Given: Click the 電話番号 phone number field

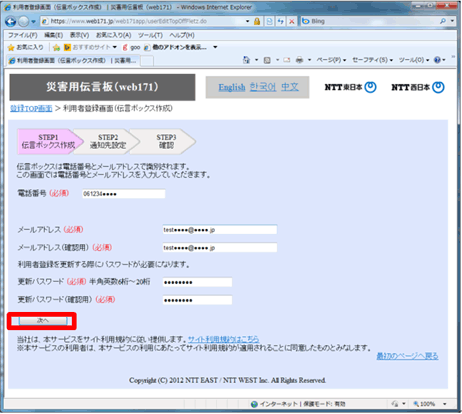Looking at the screenshot, I should coord(124,194).
